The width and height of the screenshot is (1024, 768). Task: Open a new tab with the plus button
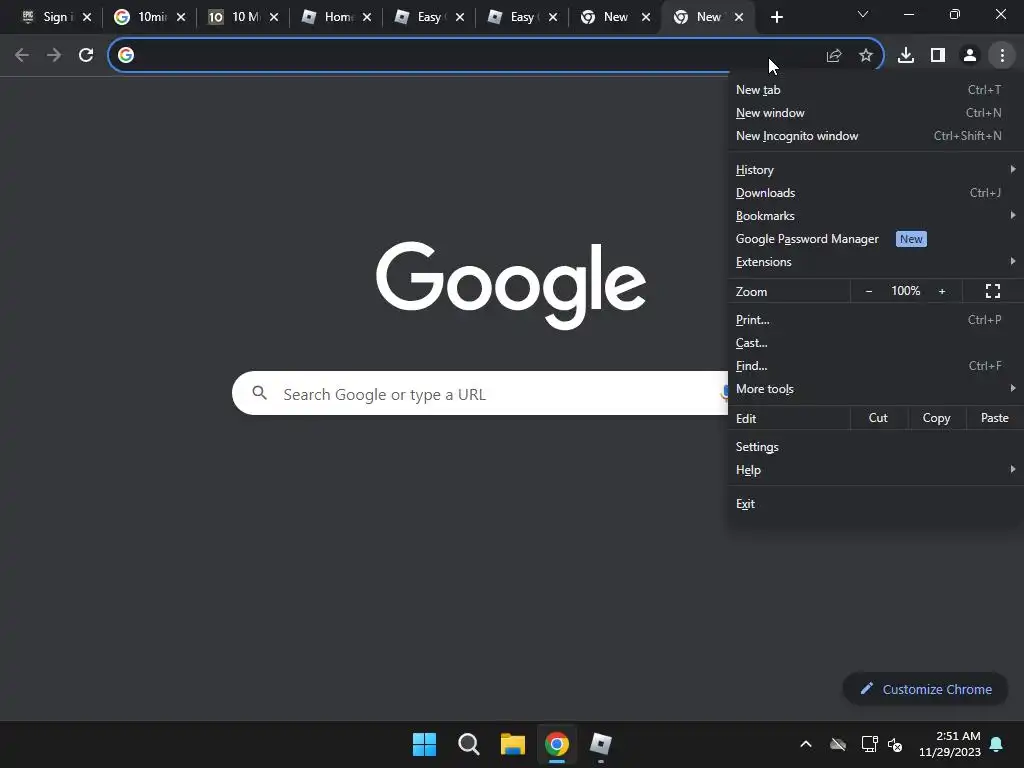pyautogui.click(x=776, y=17)
